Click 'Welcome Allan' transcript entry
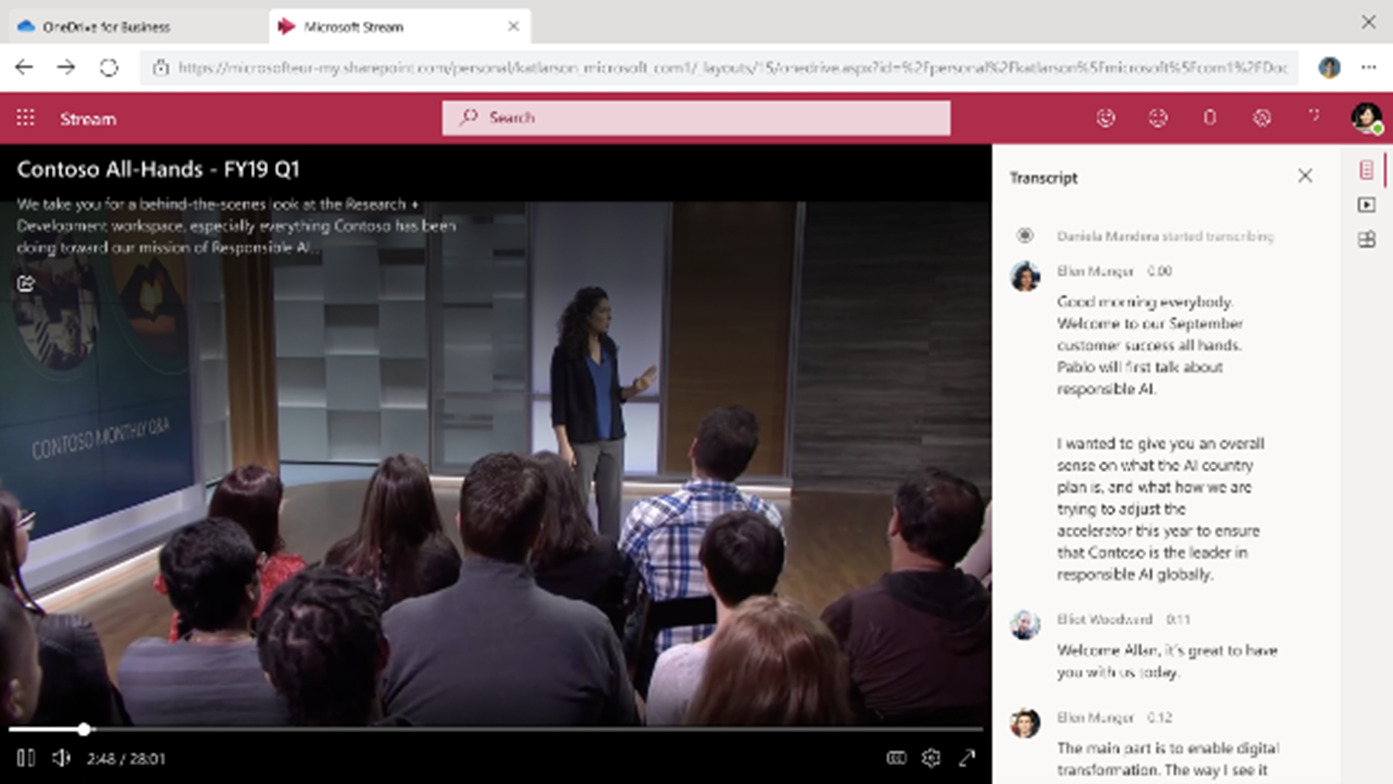The height and width of the screenshot is (784, 1393). [1167, 661]
